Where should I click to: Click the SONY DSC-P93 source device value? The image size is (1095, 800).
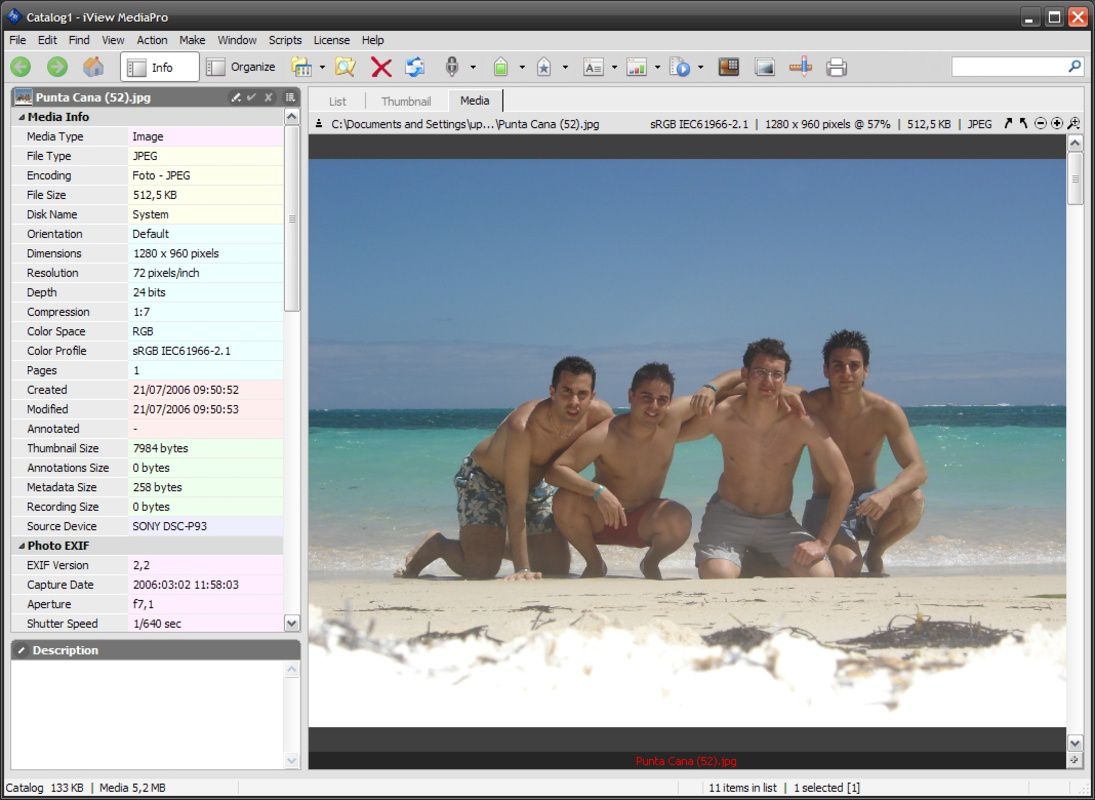tap(170, 526)
